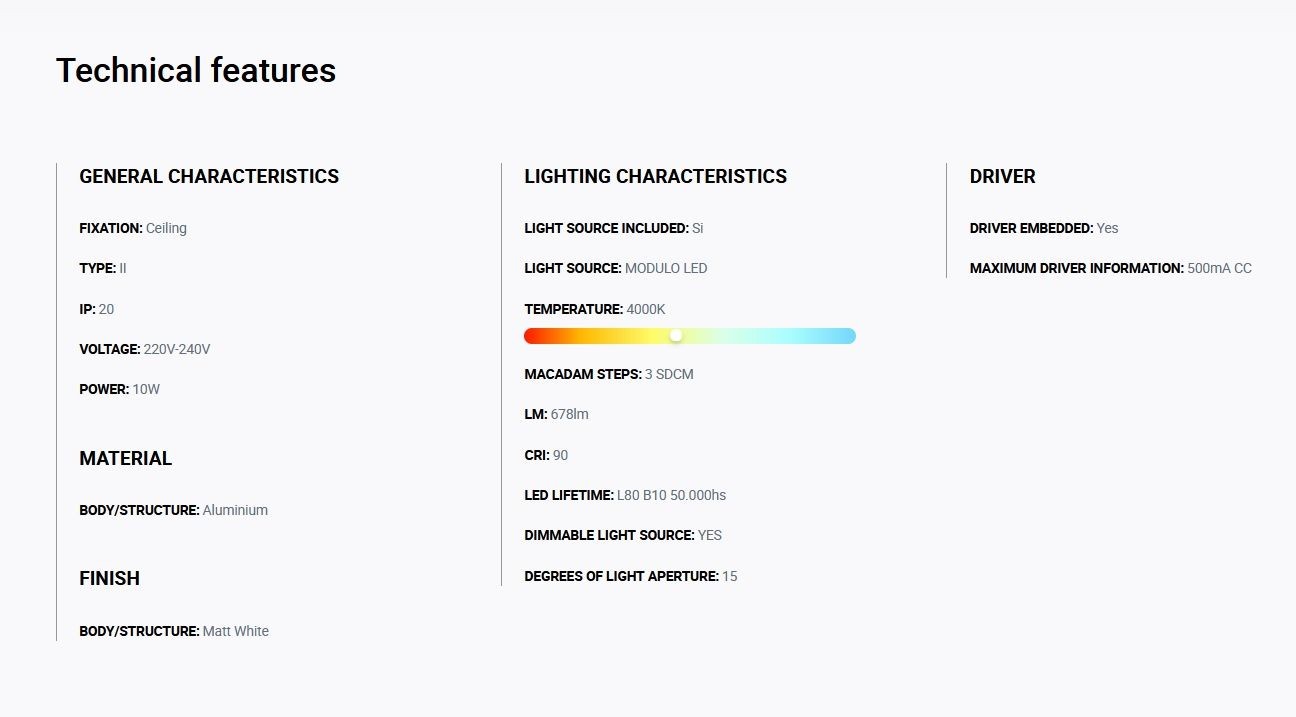Click the Matt White finish value
This screenshot has height=717, width=1296.
236,631
